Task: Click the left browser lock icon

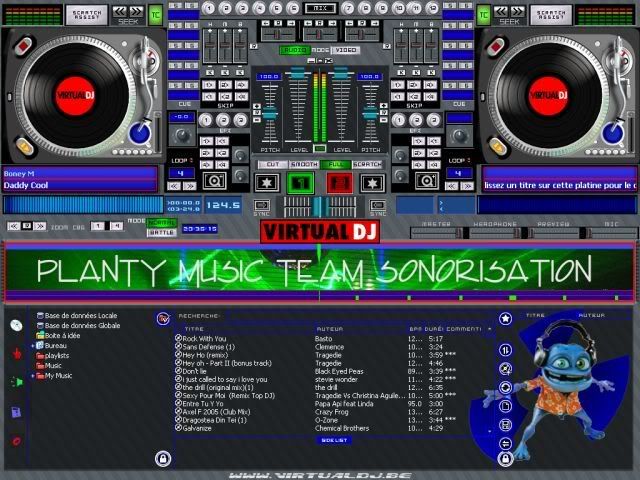Action: [163, 458]
